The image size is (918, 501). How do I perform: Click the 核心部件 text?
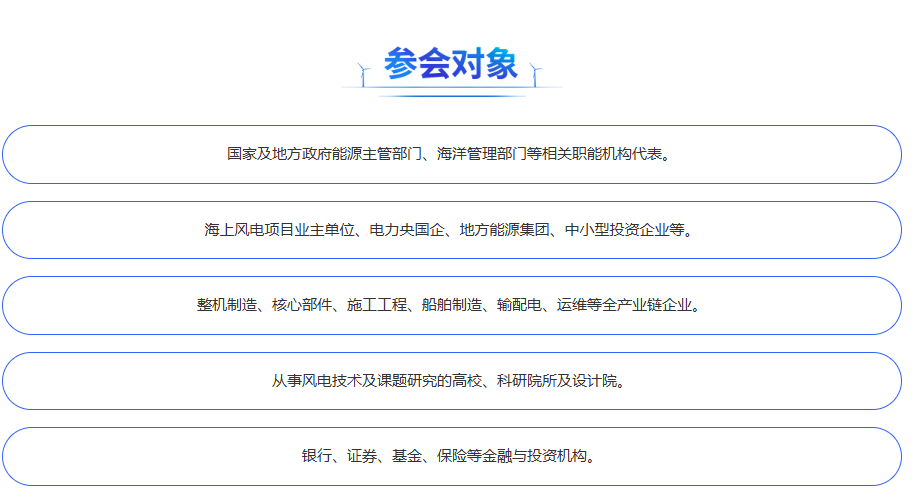point(302,305)
